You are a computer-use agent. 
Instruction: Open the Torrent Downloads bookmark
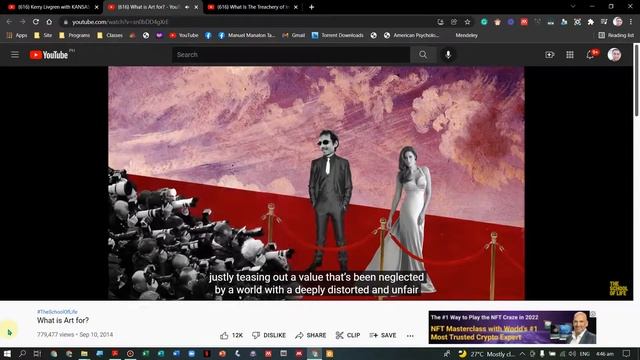[x=338, y=36]
